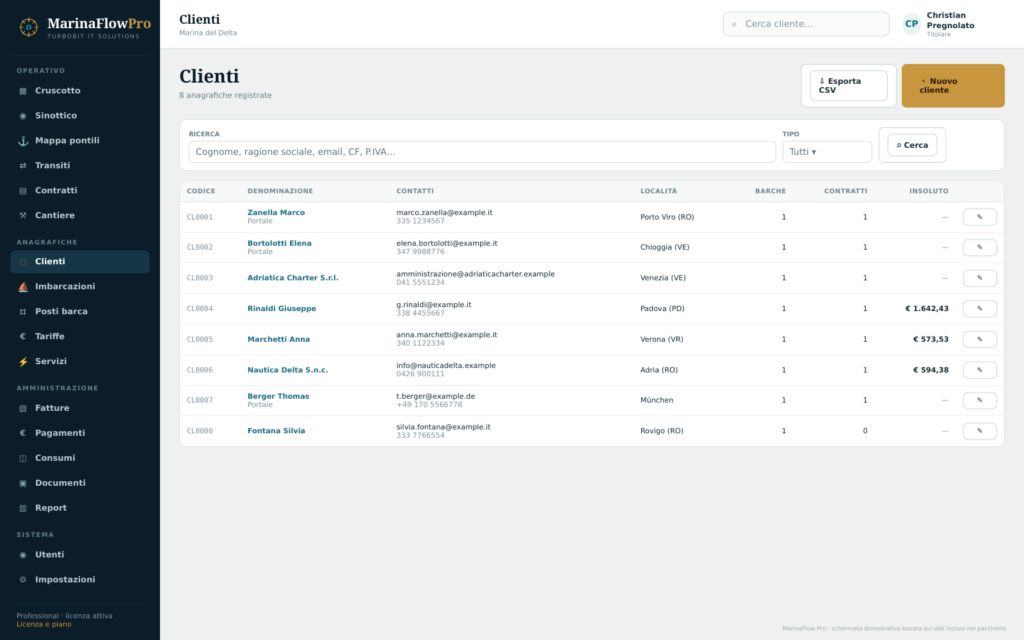The width and height of the screenshot is (1024, 640).
Task: Click the Documenti sidebar icon
Action: pyautogui.click(x=23, y=483)
